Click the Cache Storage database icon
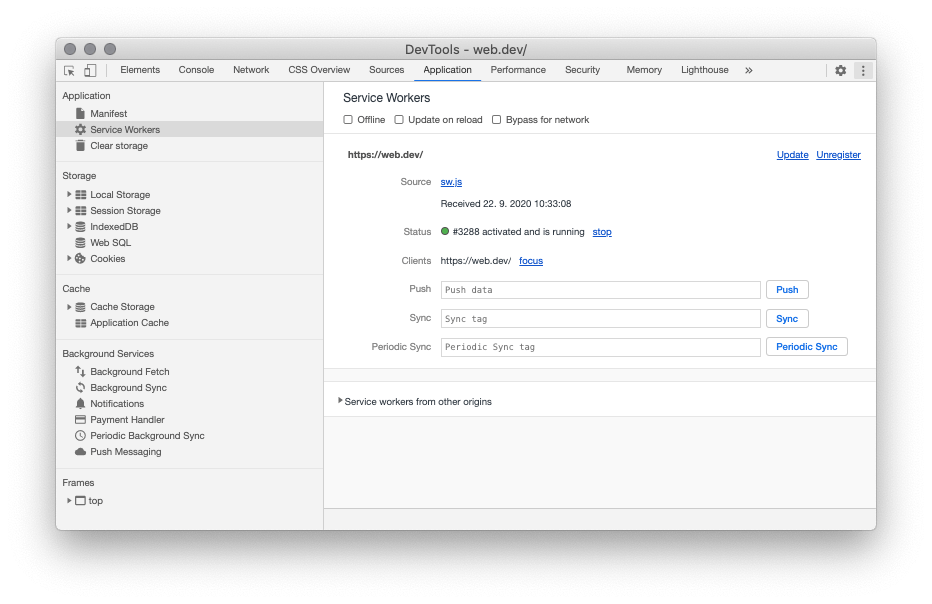 [x=80, y=307]
